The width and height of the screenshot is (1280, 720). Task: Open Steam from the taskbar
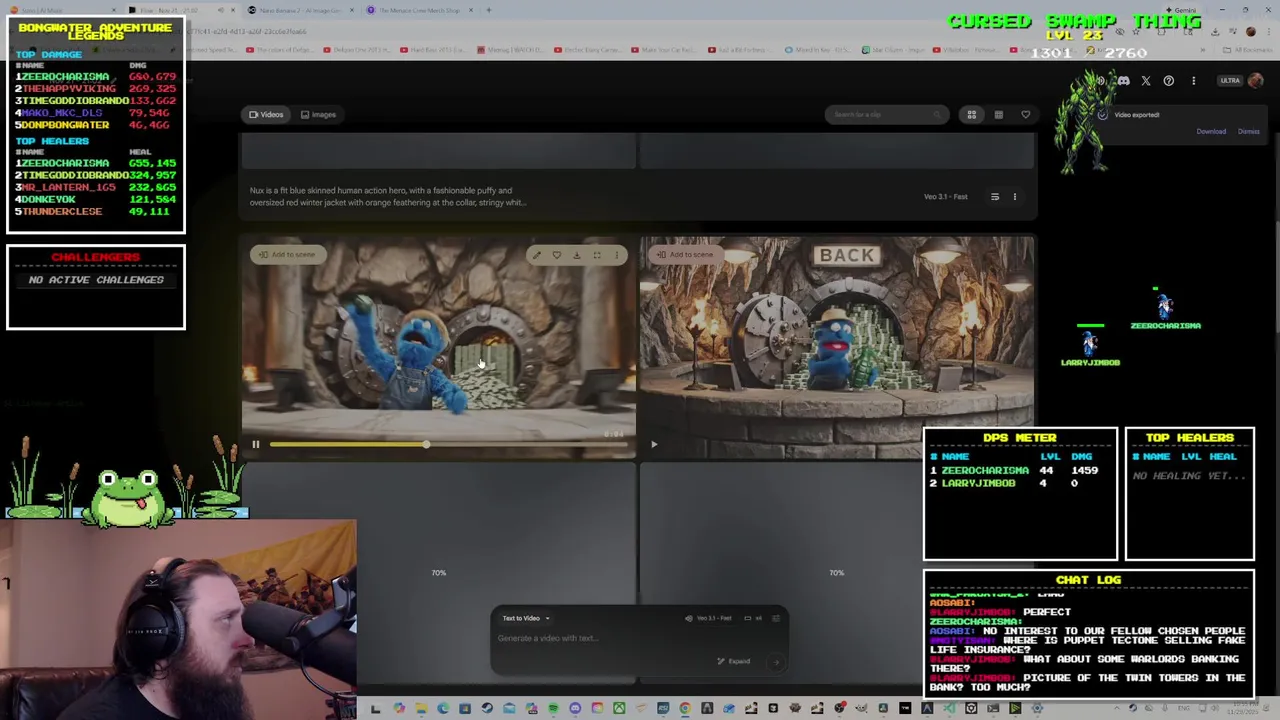[487, 708]
